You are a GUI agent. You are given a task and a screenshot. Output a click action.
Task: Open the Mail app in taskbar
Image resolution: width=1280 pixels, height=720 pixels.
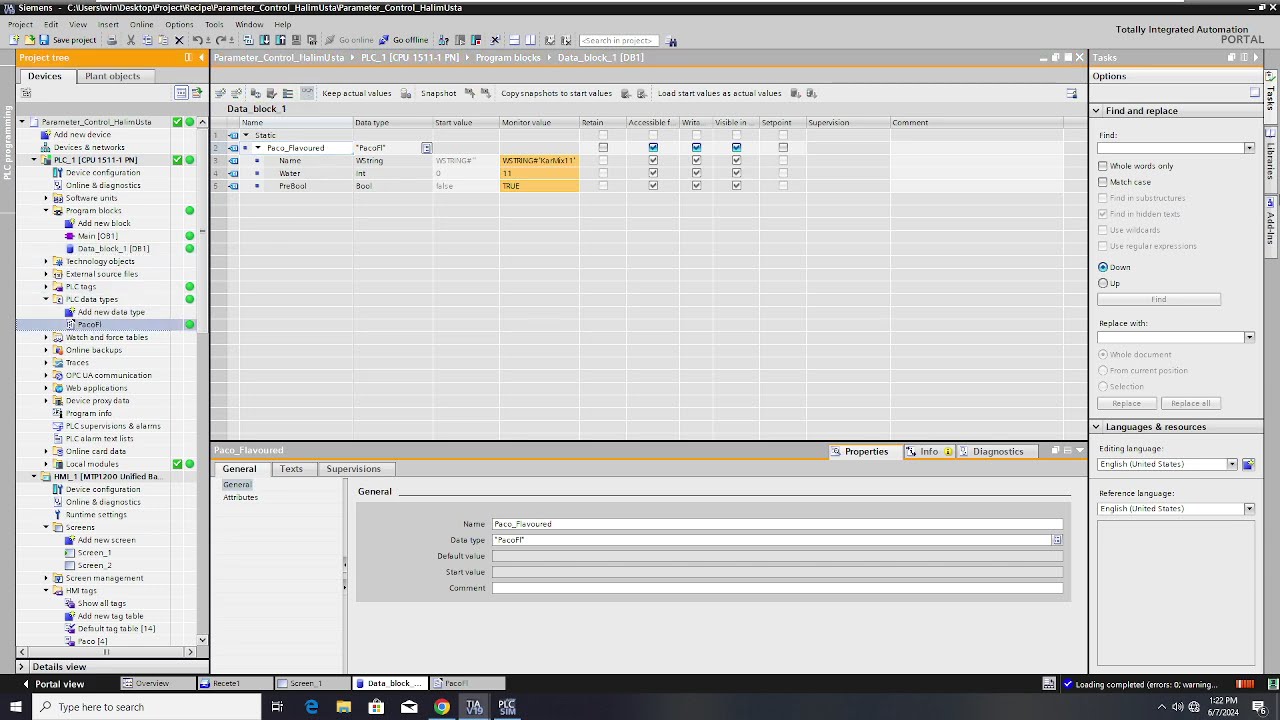pos(409,707)
